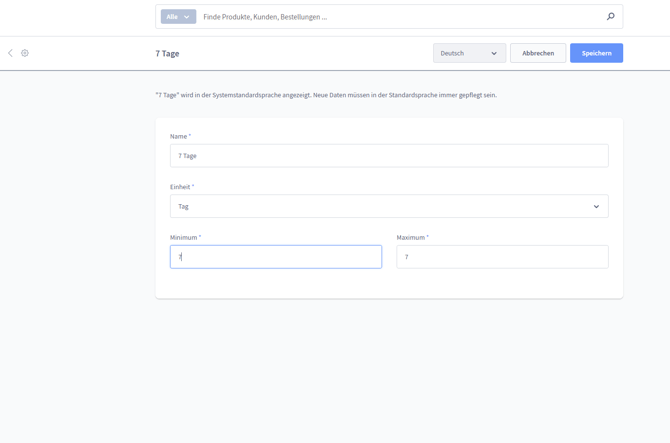Click into the Maximum input field
Screen dimensions: 670x443
click(502, 257)
